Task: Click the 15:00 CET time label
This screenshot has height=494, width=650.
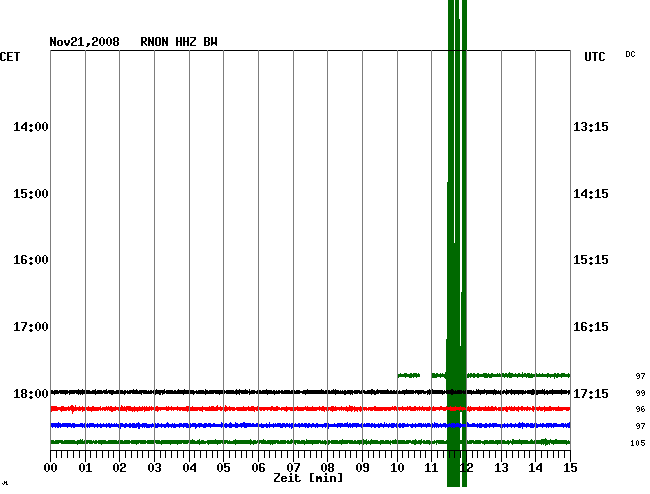Action: pyautogui.click(x=31, y=194)
